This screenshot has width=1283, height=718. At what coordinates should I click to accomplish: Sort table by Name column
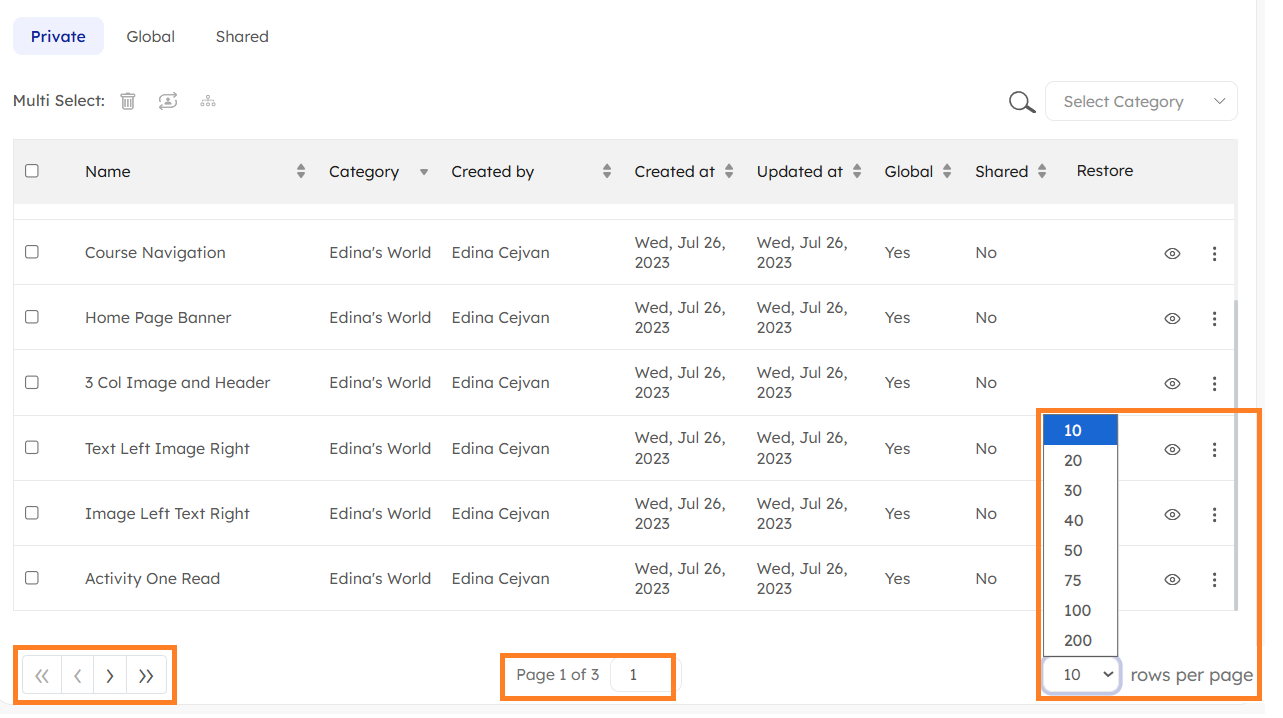click(300, 172)
